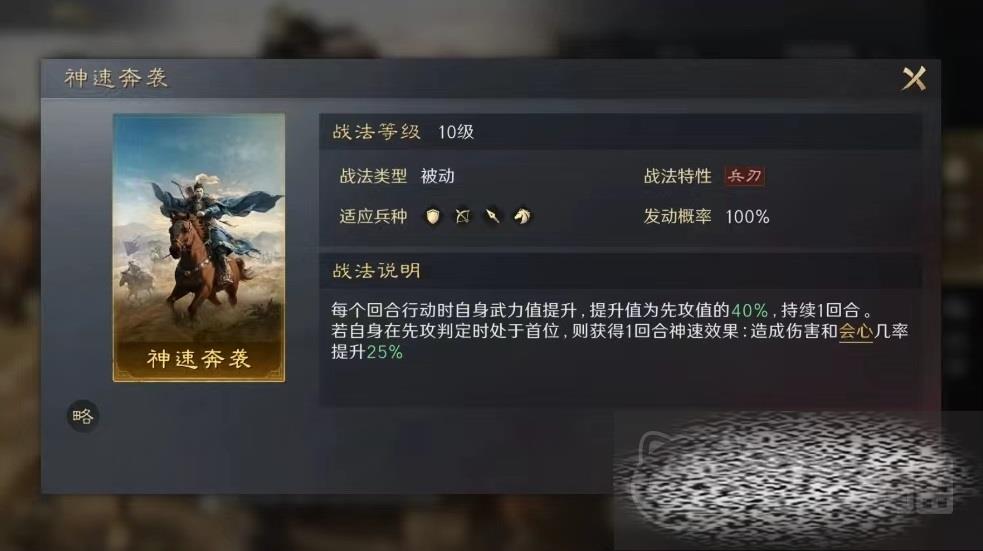Click the green 25% value in description

pyautogui.click(x=384, y=352)
